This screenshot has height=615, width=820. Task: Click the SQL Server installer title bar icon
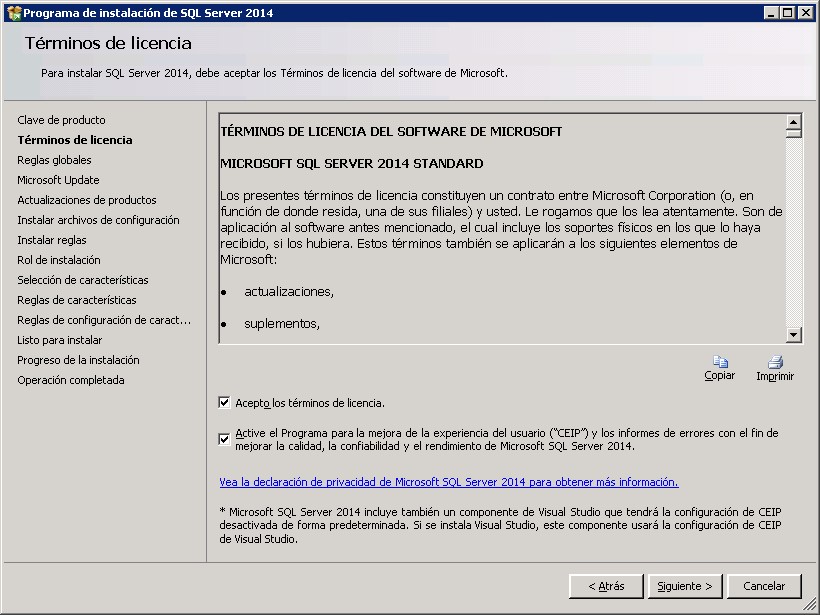pyautogui.click(x=13, y=13)
